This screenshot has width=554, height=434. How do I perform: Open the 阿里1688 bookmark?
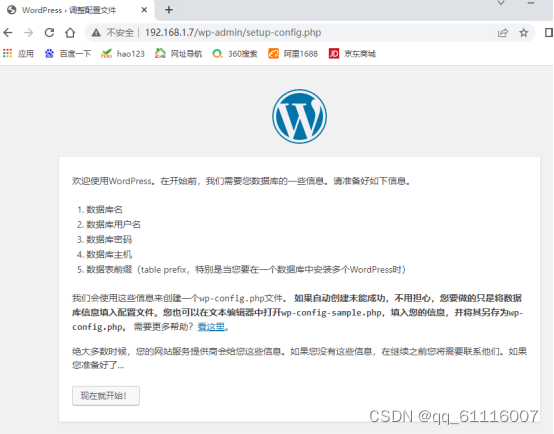[x=293, y=54]
